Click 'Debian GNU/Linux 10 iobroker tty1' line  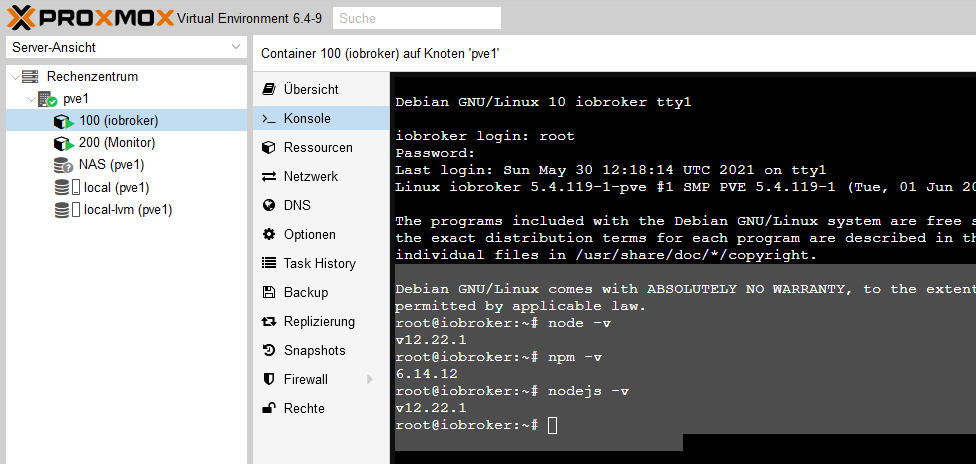tap(543, 102)
